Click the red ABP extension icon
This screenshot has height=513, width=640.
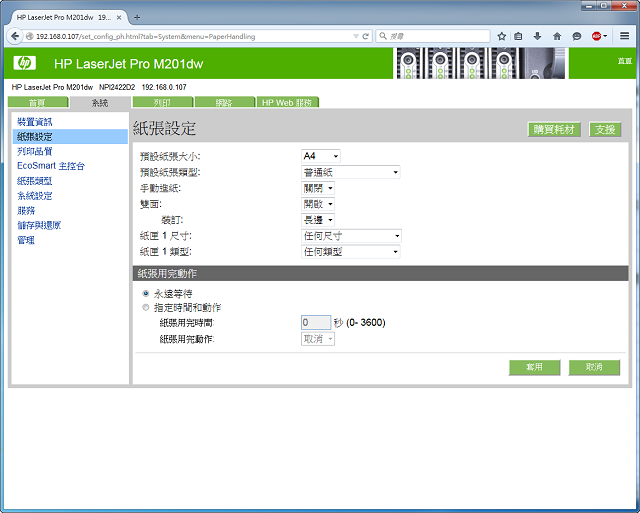pos(597,36)
